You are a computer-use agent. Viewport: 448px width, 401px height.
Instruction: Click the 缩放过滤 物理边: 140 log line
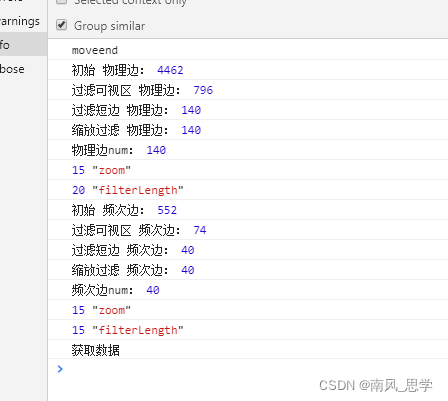248,130
